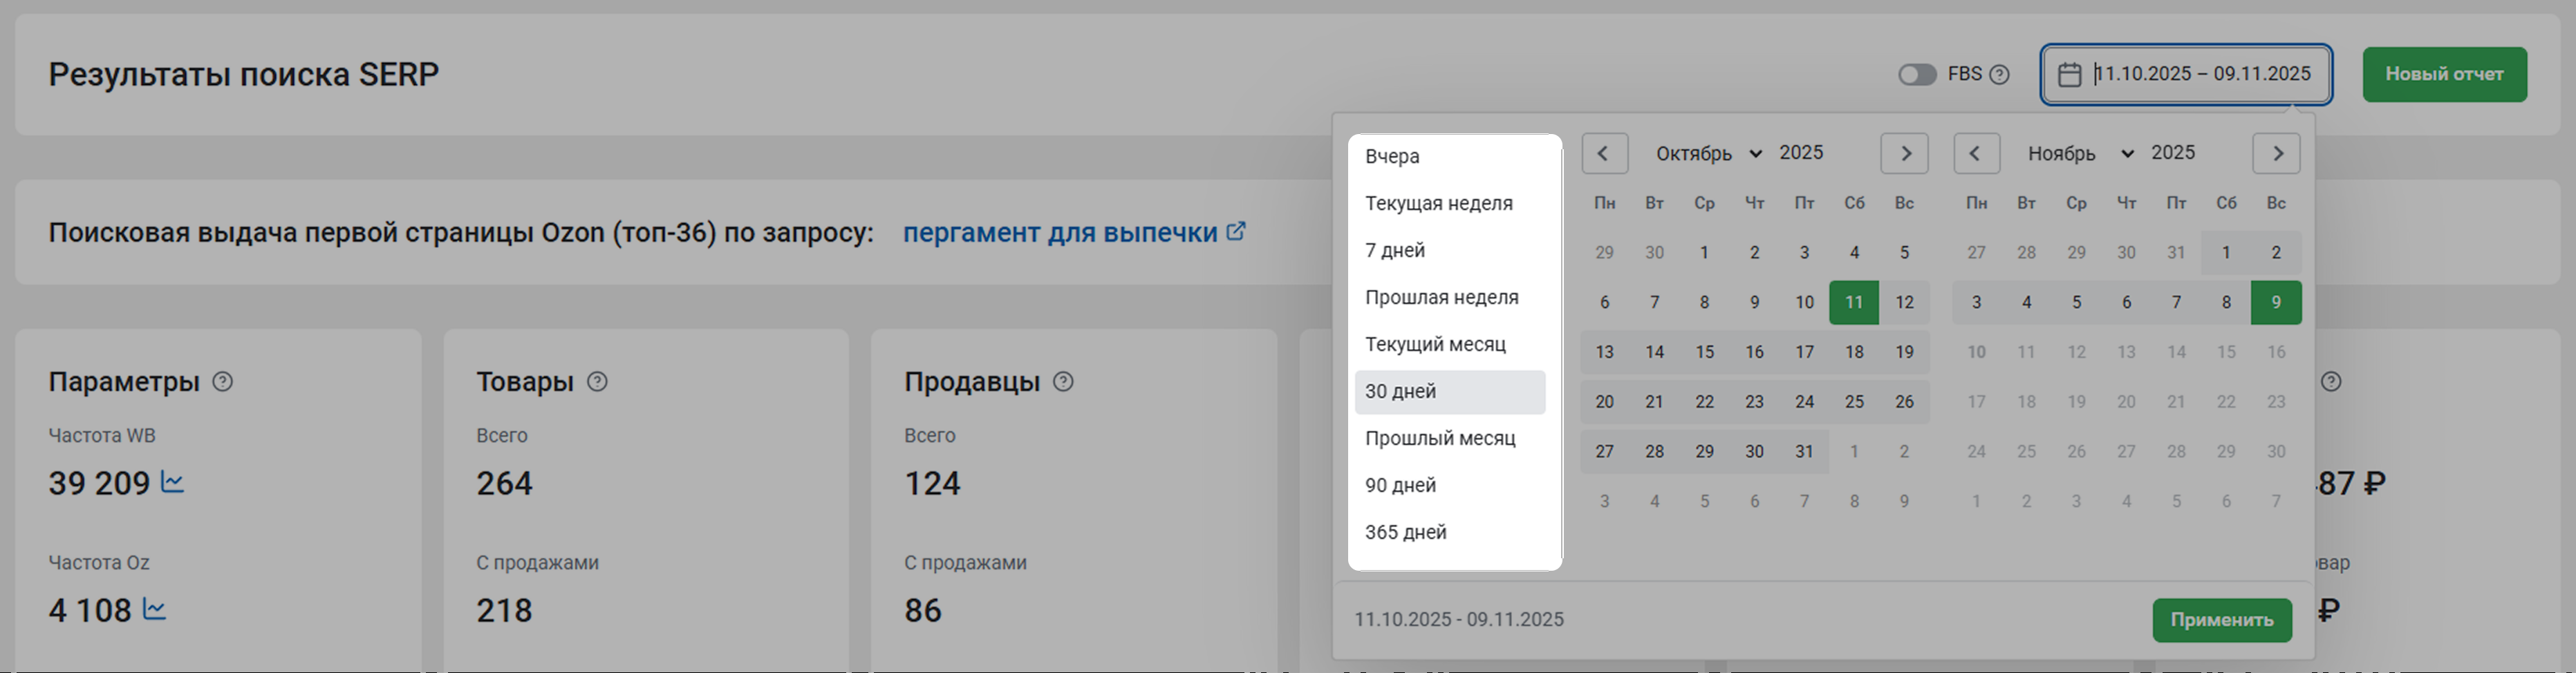Go to next month in November calendar
Image resolution: width=2576 pixels, height=673 pixels.
2276,153
